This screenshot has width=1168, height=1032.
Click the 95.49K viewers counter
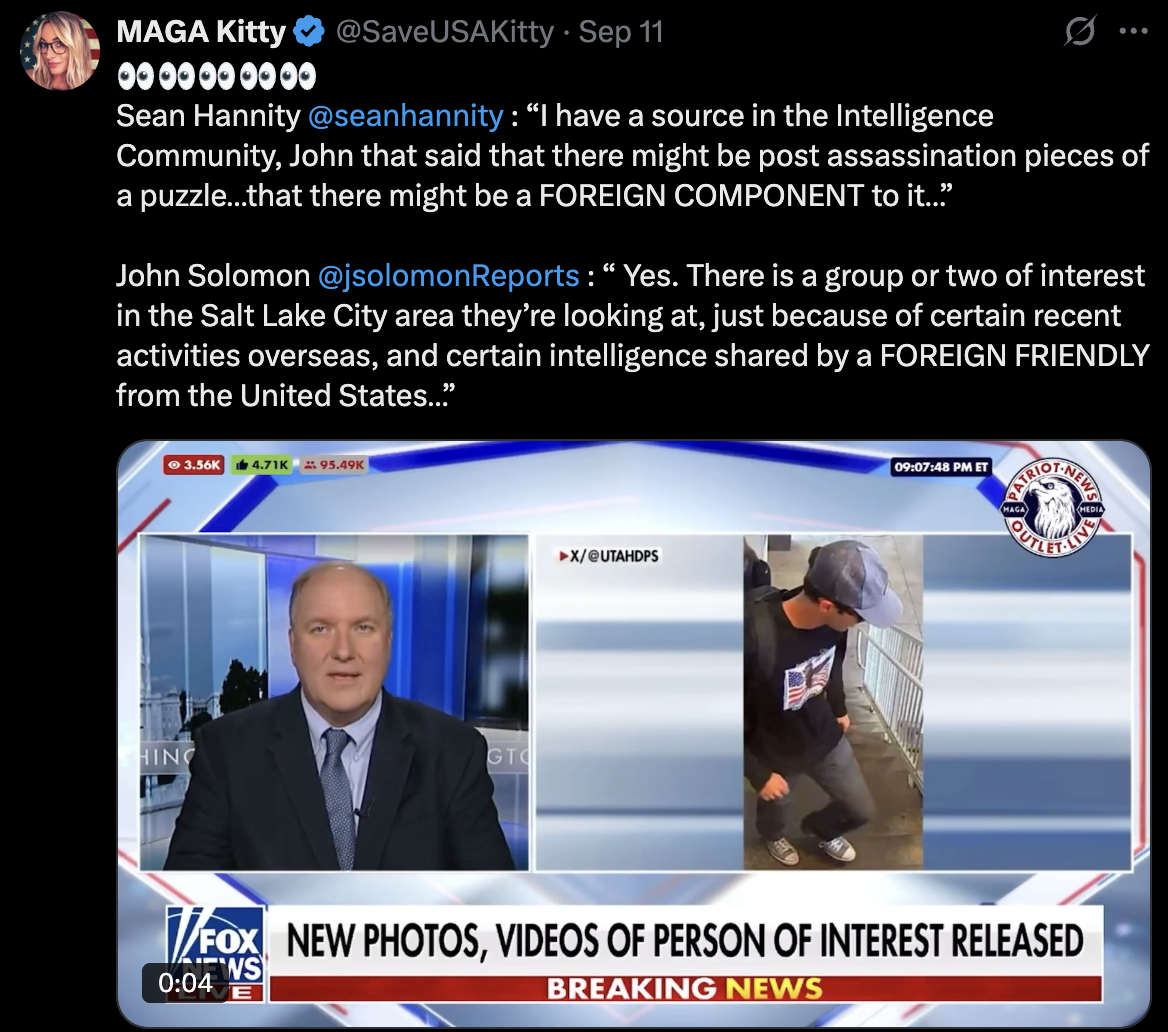coord(334,465)
